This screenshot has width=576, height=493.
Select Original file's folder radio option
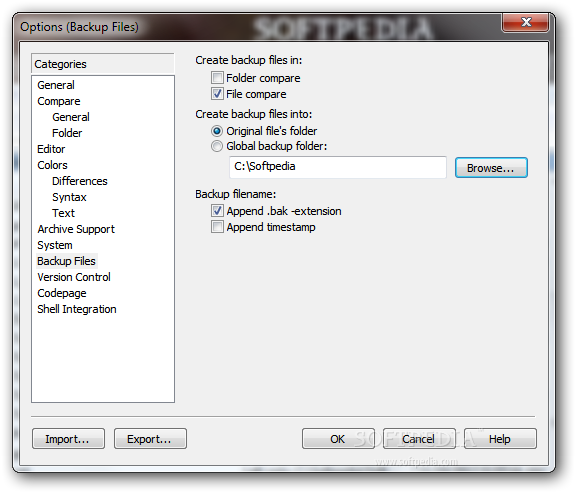pos(217,131)
